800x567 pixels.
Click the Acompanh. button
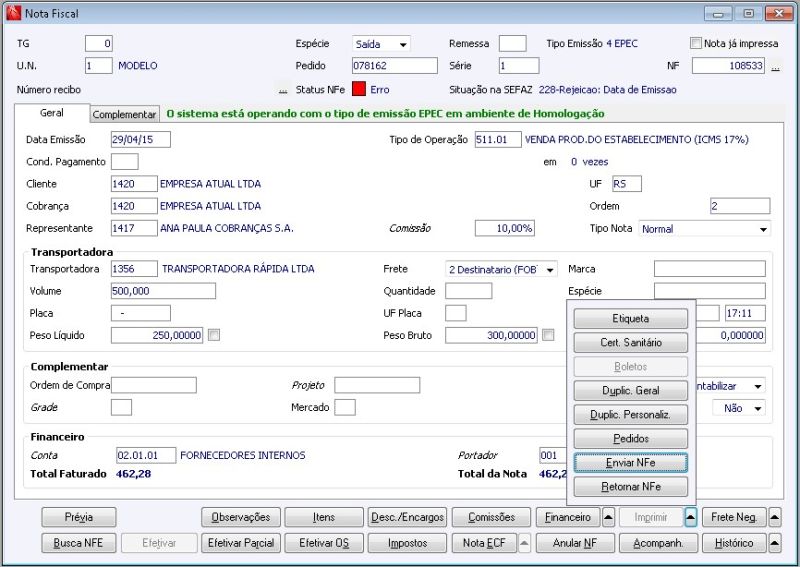click(658, 543)
